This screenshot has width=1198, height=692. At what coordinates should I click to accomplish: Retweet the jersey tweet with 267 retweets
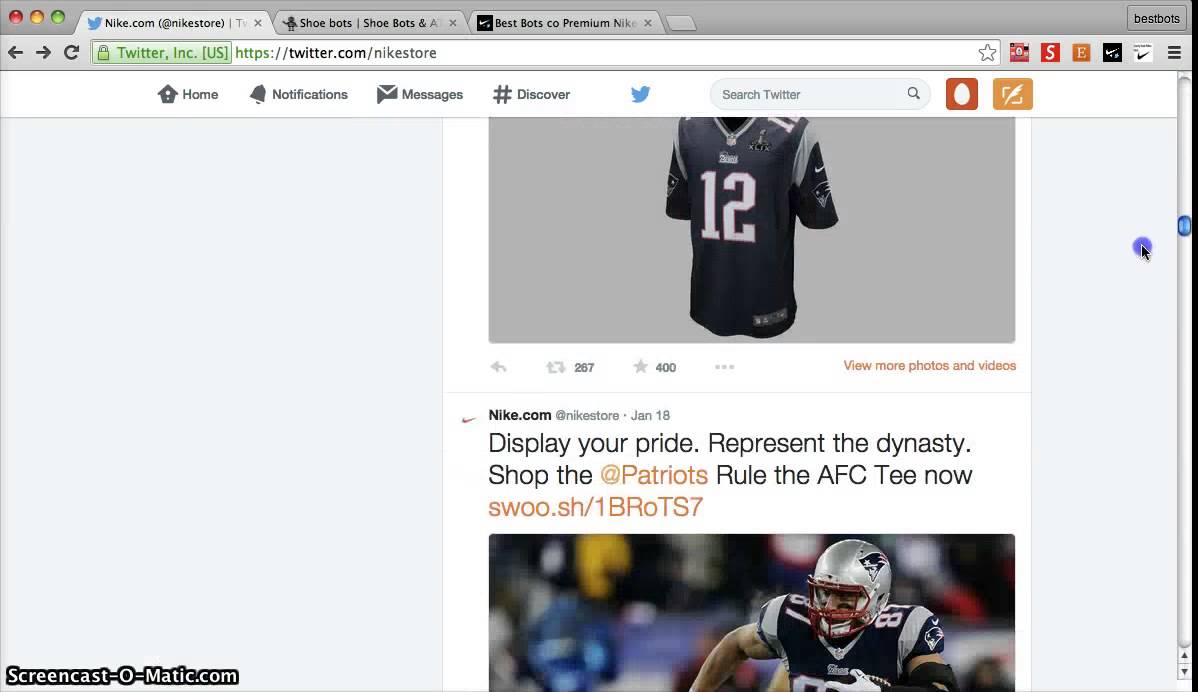555,367
